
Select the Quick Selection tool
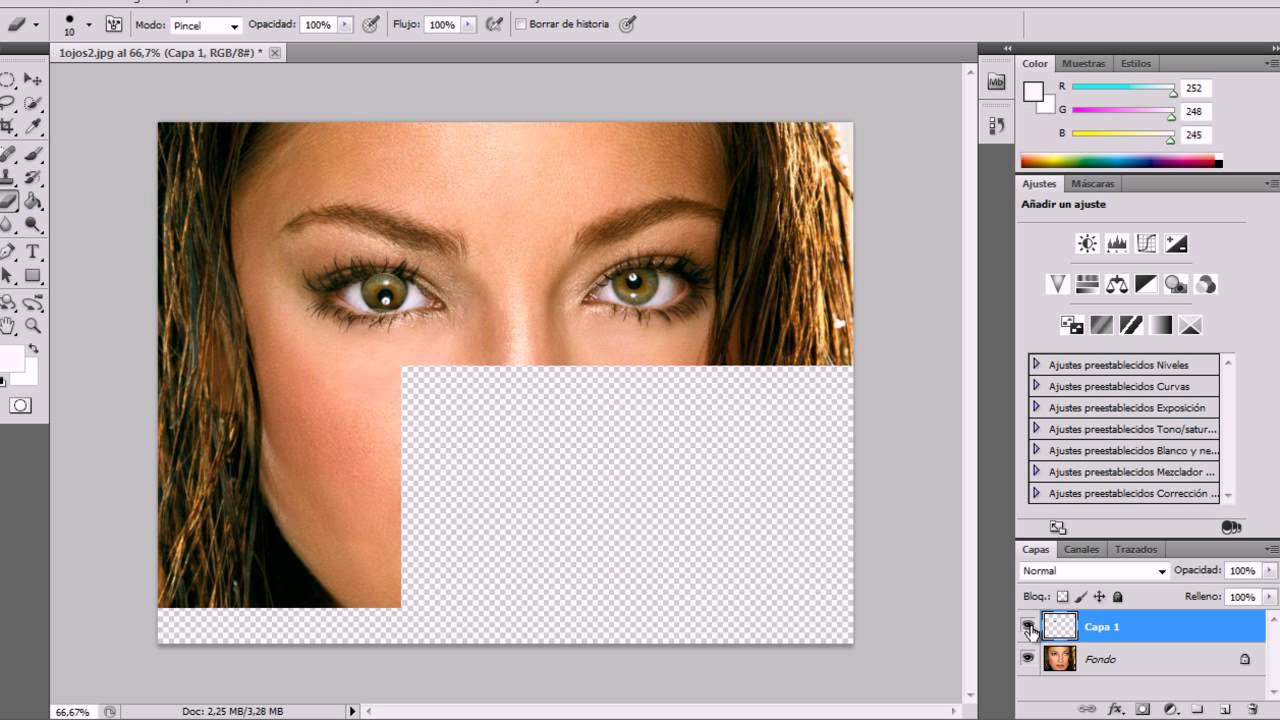point(33,103)
